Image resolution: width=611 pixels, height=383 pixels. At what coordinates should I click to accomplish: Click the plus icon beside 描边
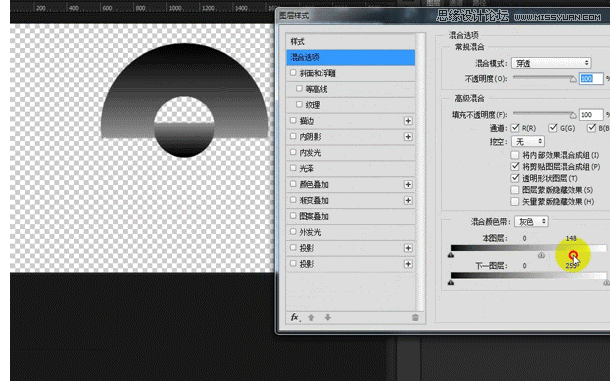click(408, 121)
